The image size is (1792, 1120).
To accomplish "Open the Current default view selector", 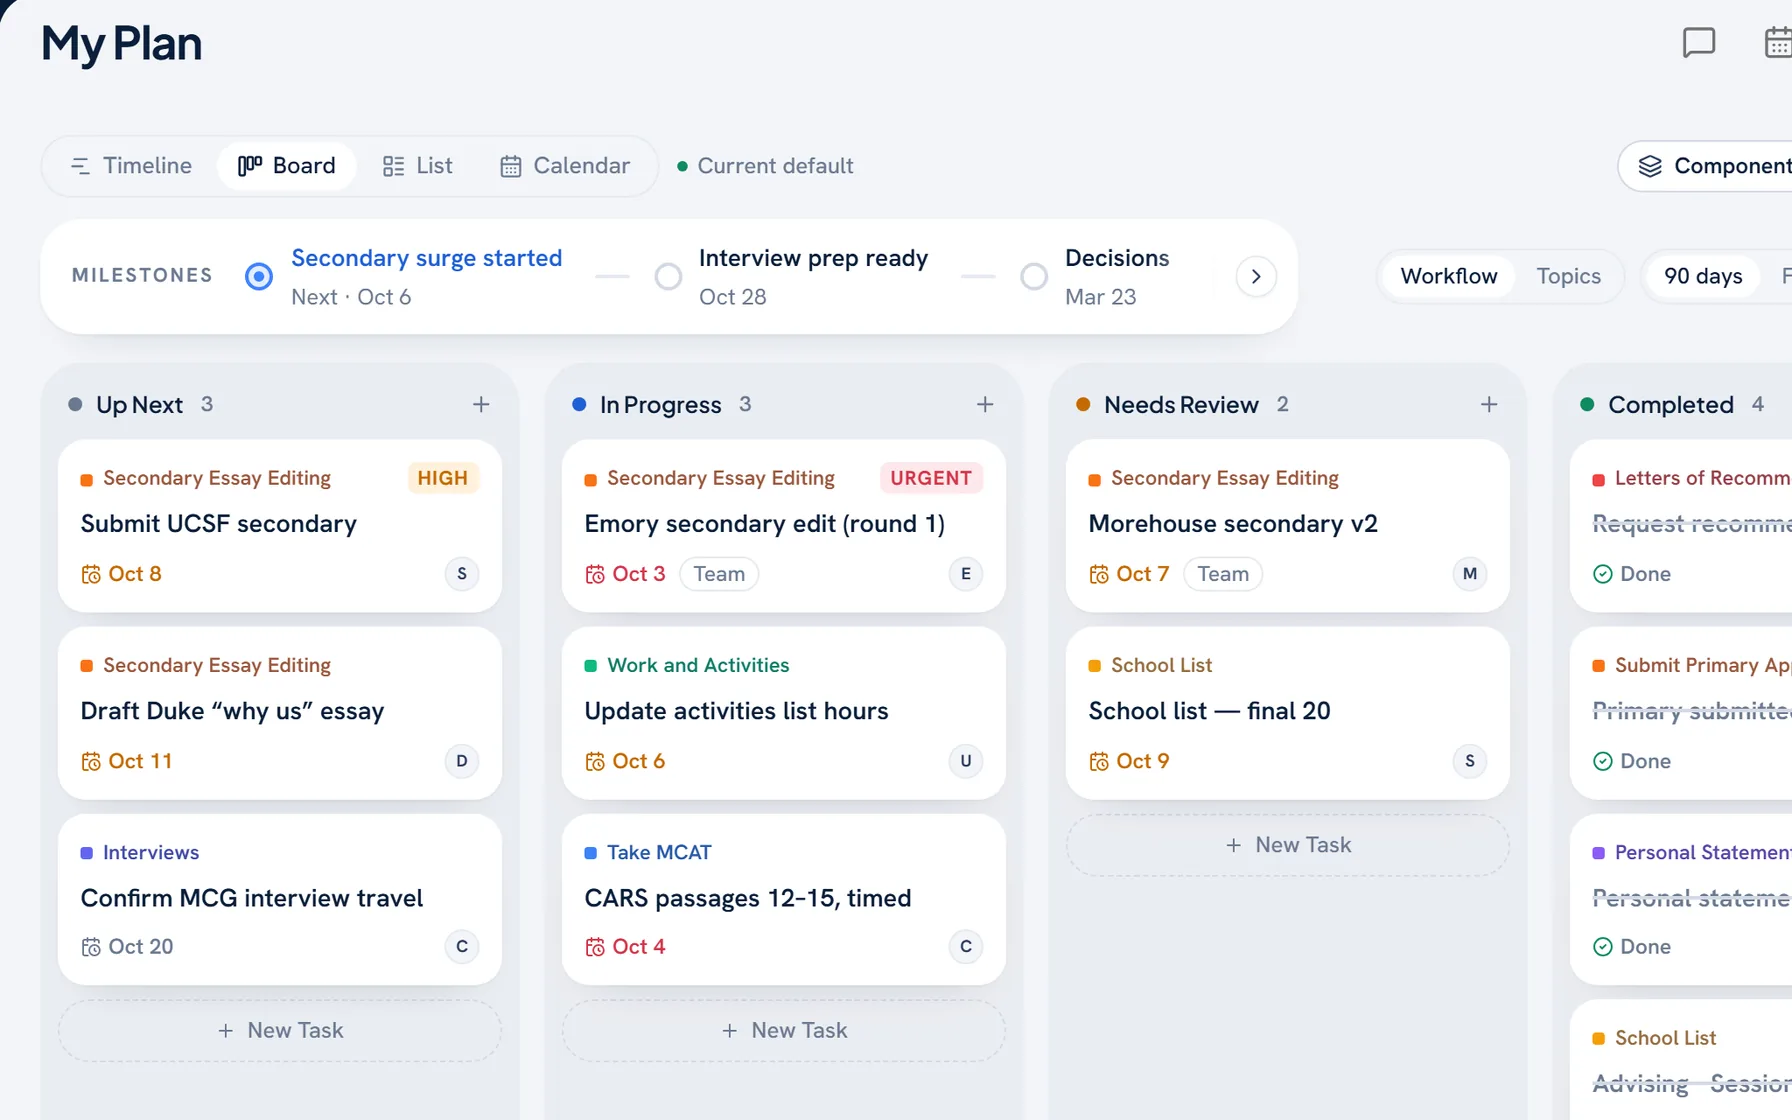I will 765,166.
